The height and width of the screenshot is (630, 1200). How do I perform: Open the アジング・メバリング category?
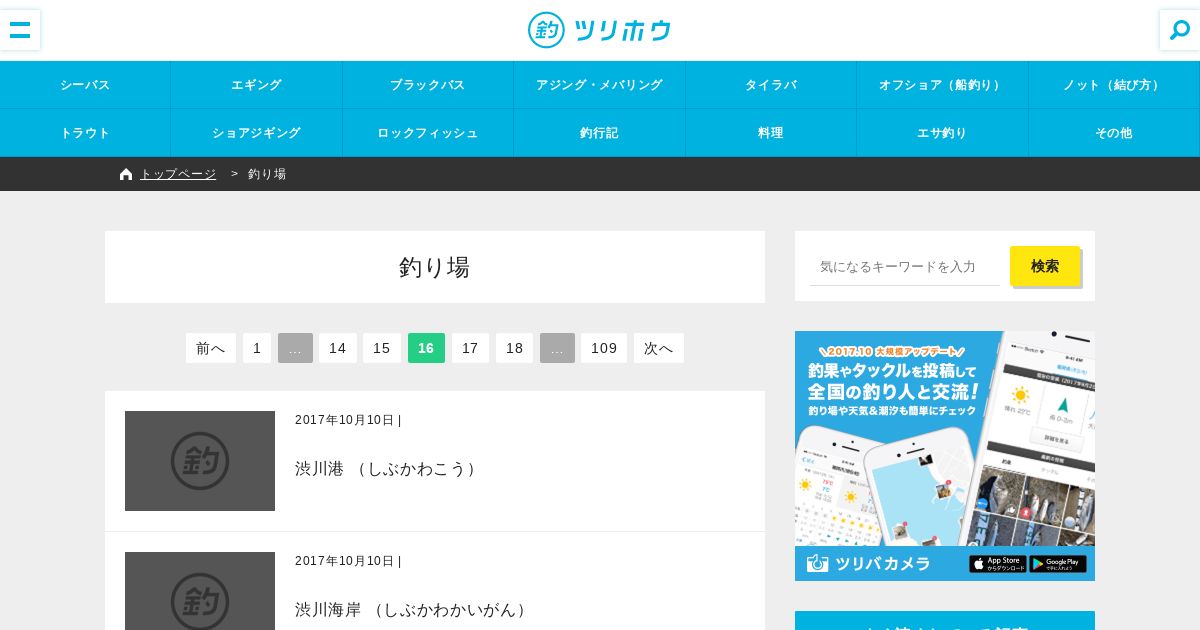[x=599, y=85]
